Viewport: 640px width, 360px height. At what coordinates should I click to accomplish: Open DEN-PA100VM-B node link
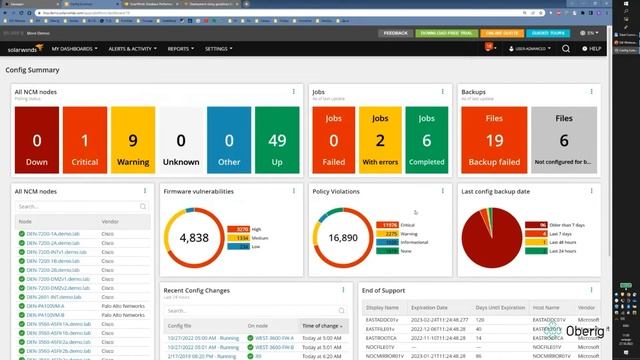(x=45, y=315)
